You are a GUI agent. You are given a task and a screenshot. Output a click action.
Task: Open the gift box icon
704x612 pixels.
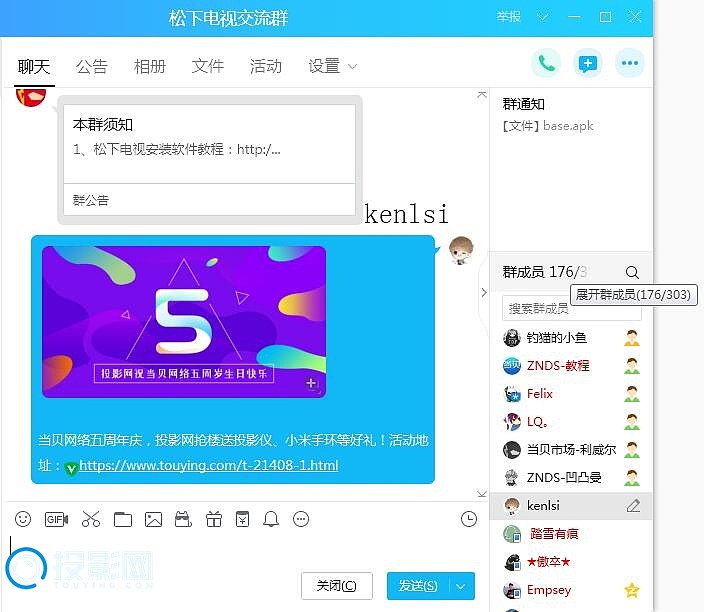(213, 519)
